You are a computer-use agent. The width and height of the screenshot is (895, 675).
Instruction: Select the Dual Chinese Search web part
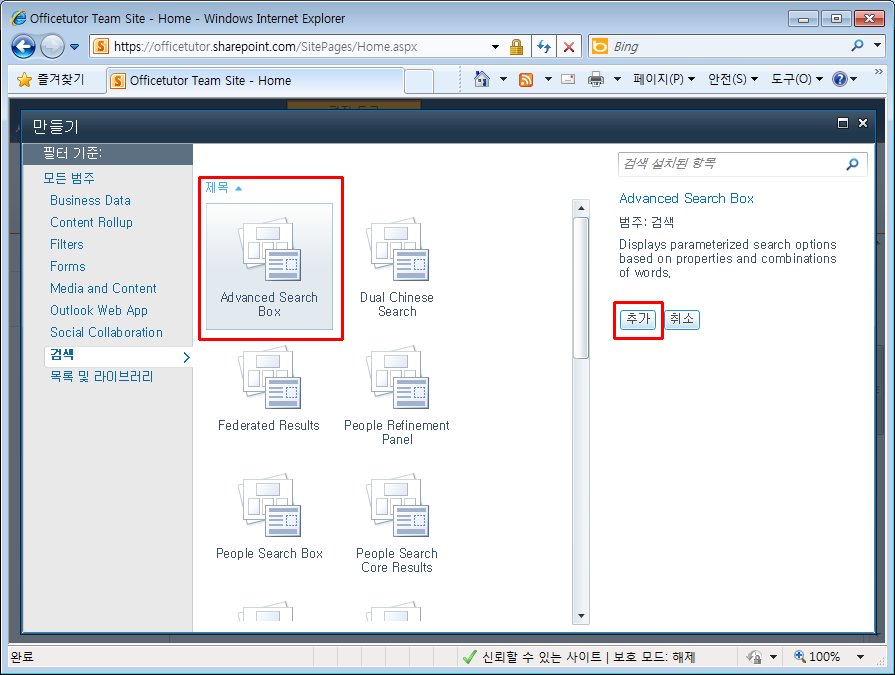click(397, 266)
